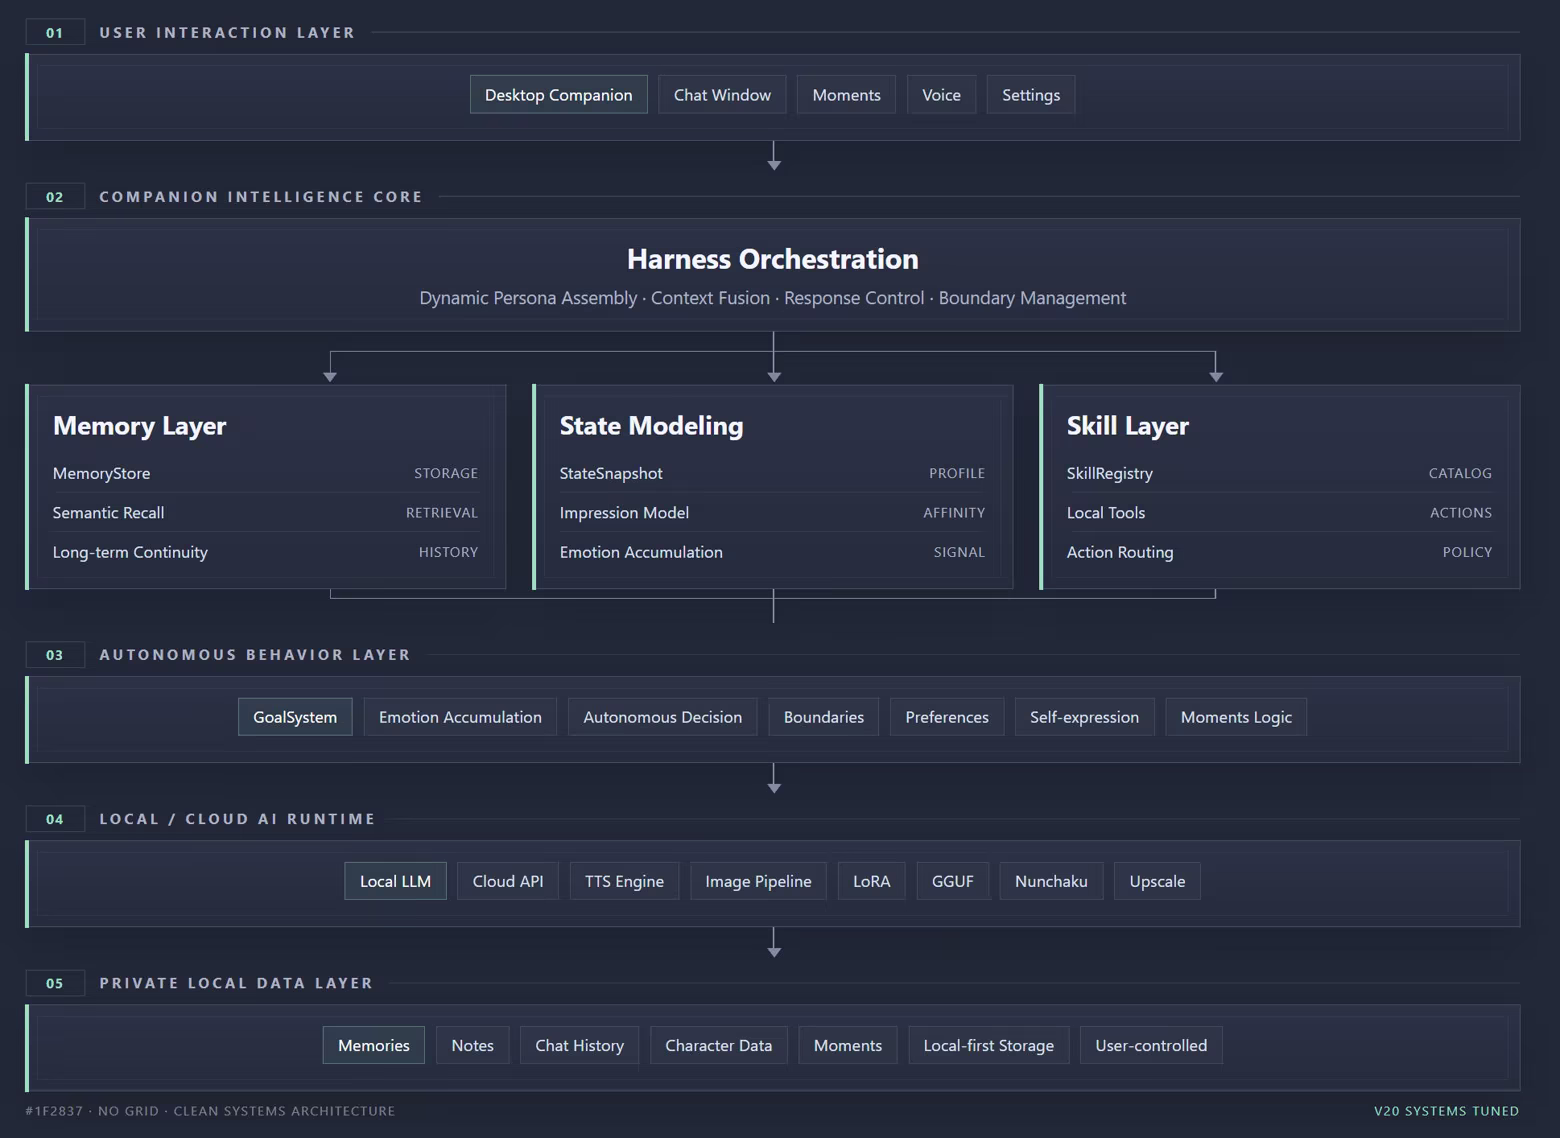
Task: Click the Preferences chip
Action: pyautogui.click(x=946, y=717)
